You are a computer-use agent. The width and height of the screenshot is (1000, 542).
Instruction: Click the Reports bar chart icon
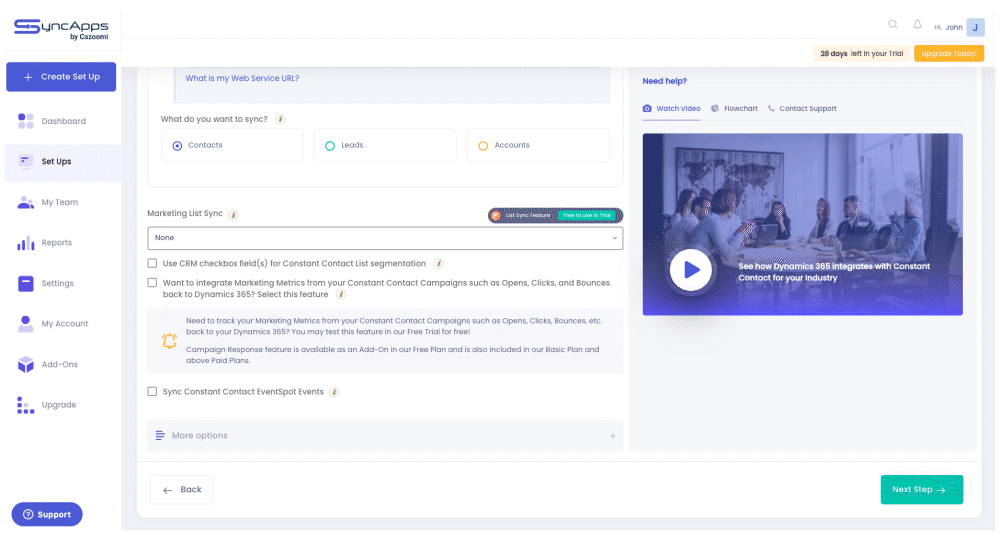pyautogui.click(x=26, y=243)
